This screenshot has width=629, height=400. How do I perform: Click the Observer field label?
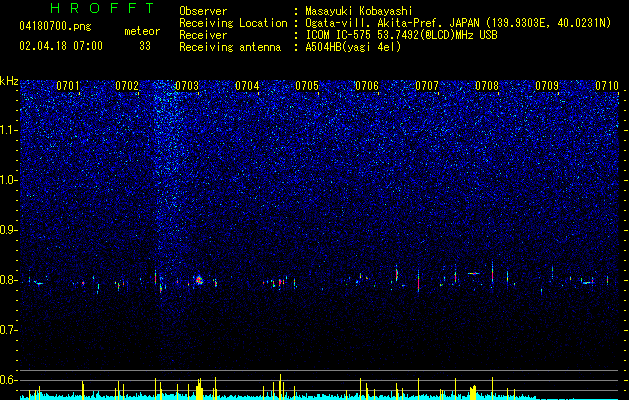pos(203,11)
